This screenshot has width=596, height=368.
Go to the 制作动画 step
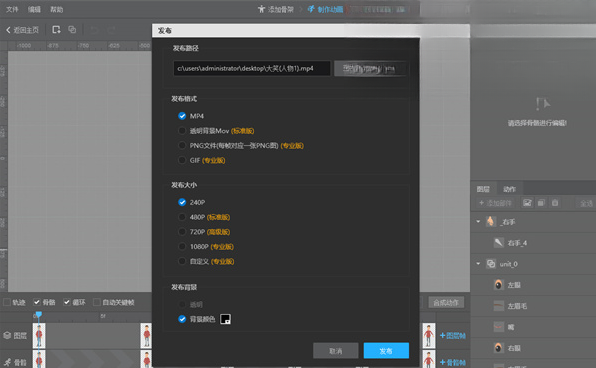click(x=325, y=9)
